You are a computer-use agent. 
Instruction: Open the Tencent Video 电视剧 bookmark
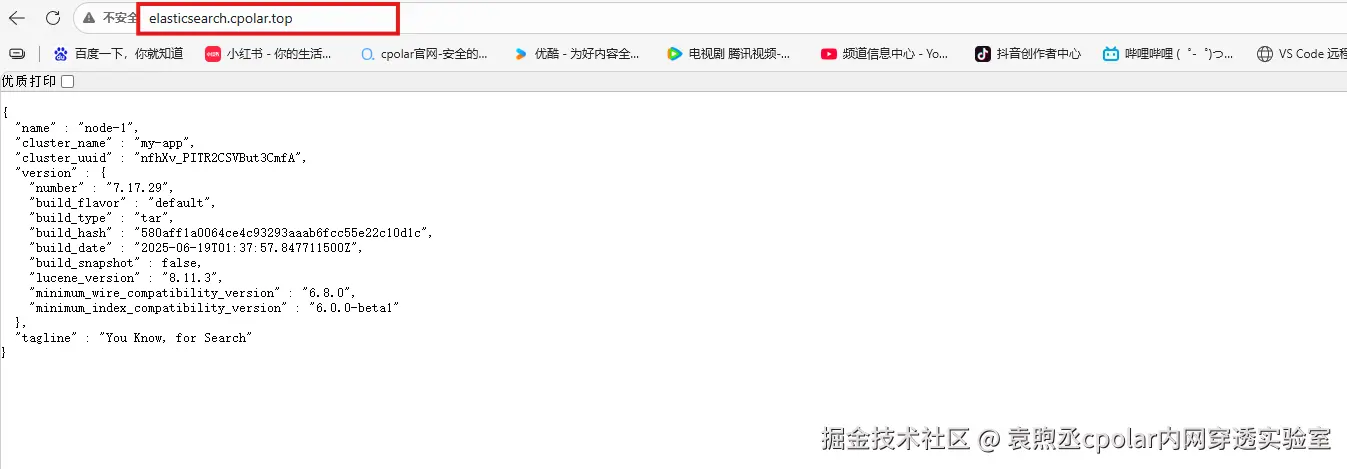coord(729,54)
